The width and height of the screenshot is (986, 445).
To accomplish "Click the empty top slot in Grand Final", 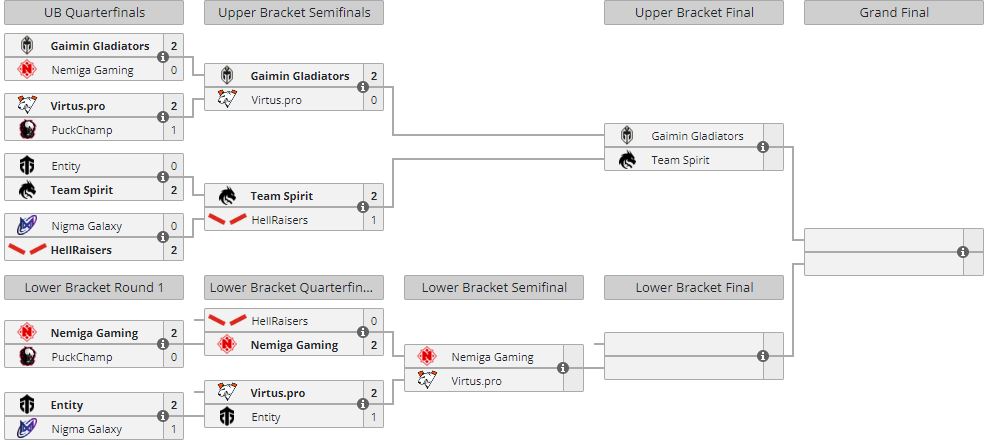I will coord(880,239).
